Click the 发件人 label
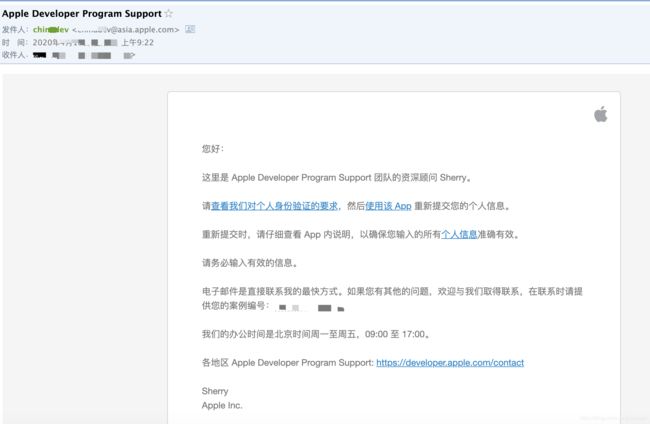Viewport: 650px width, 424px height. tap(14, 29)
